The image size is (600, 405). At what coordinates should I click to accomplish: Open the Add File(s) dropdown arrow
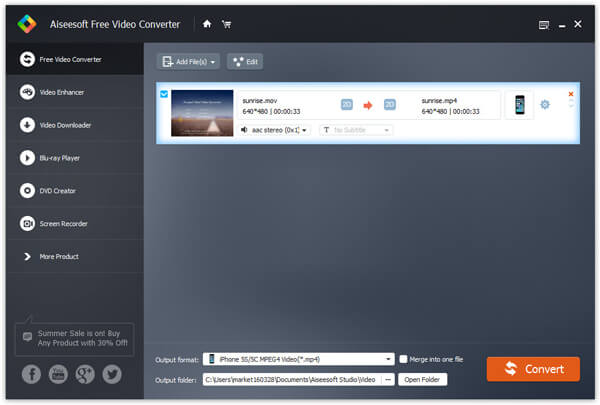pyautogui.click(x=213, y=62)
